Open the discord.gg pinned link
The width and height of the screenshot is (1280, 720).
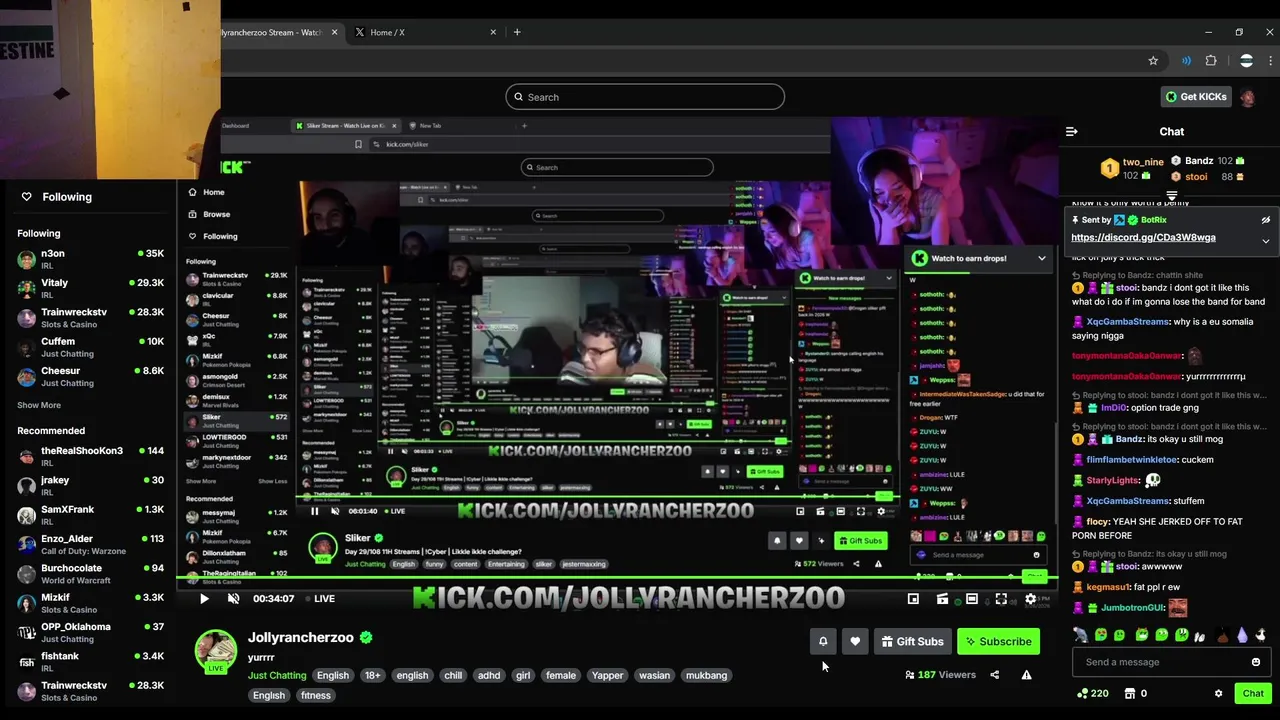click(1143, 238)
